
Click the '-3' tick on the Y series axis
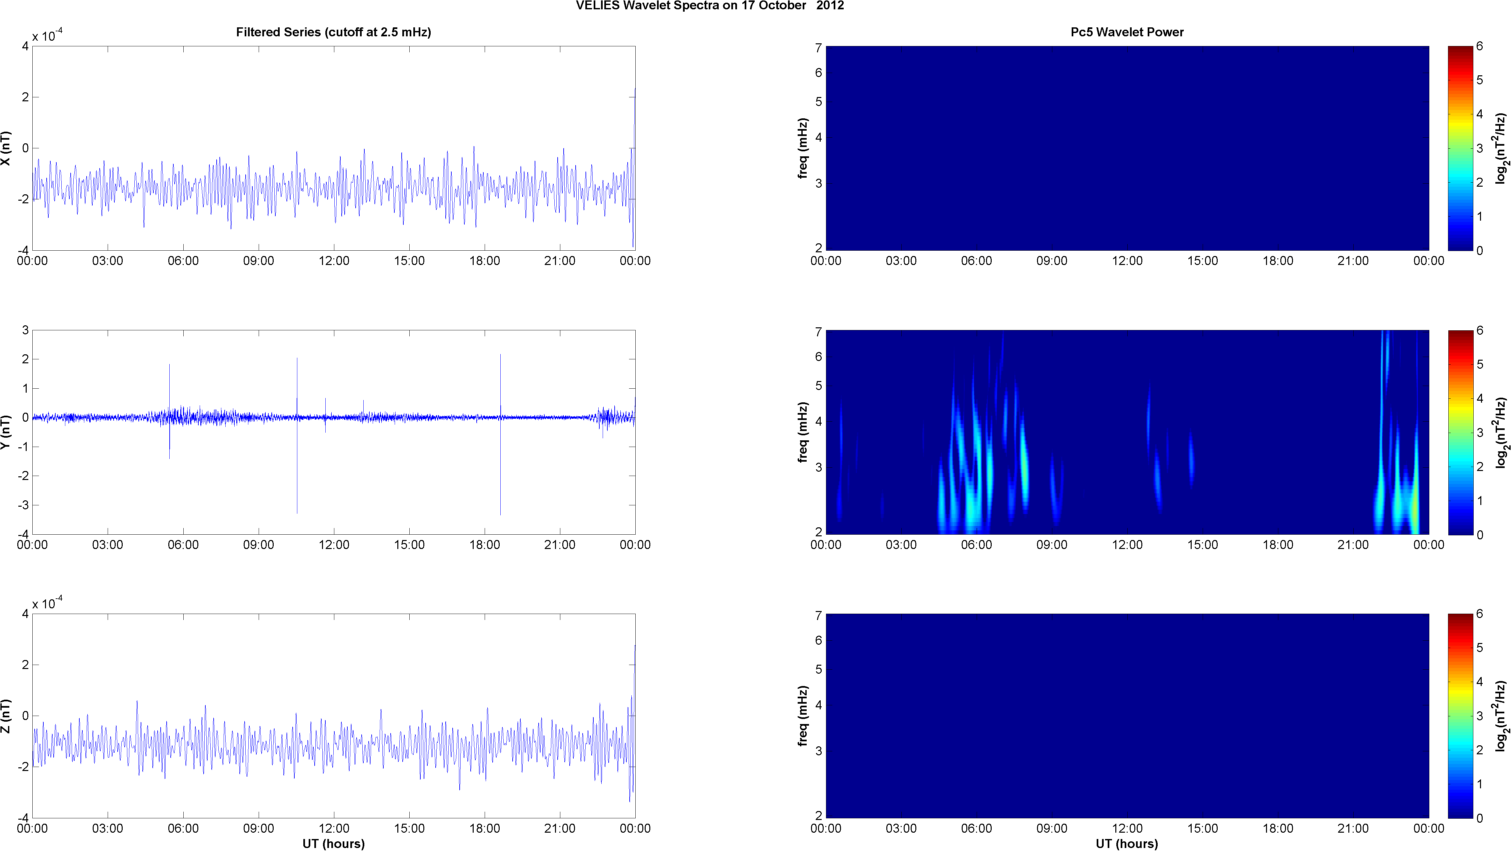point(24,505)
